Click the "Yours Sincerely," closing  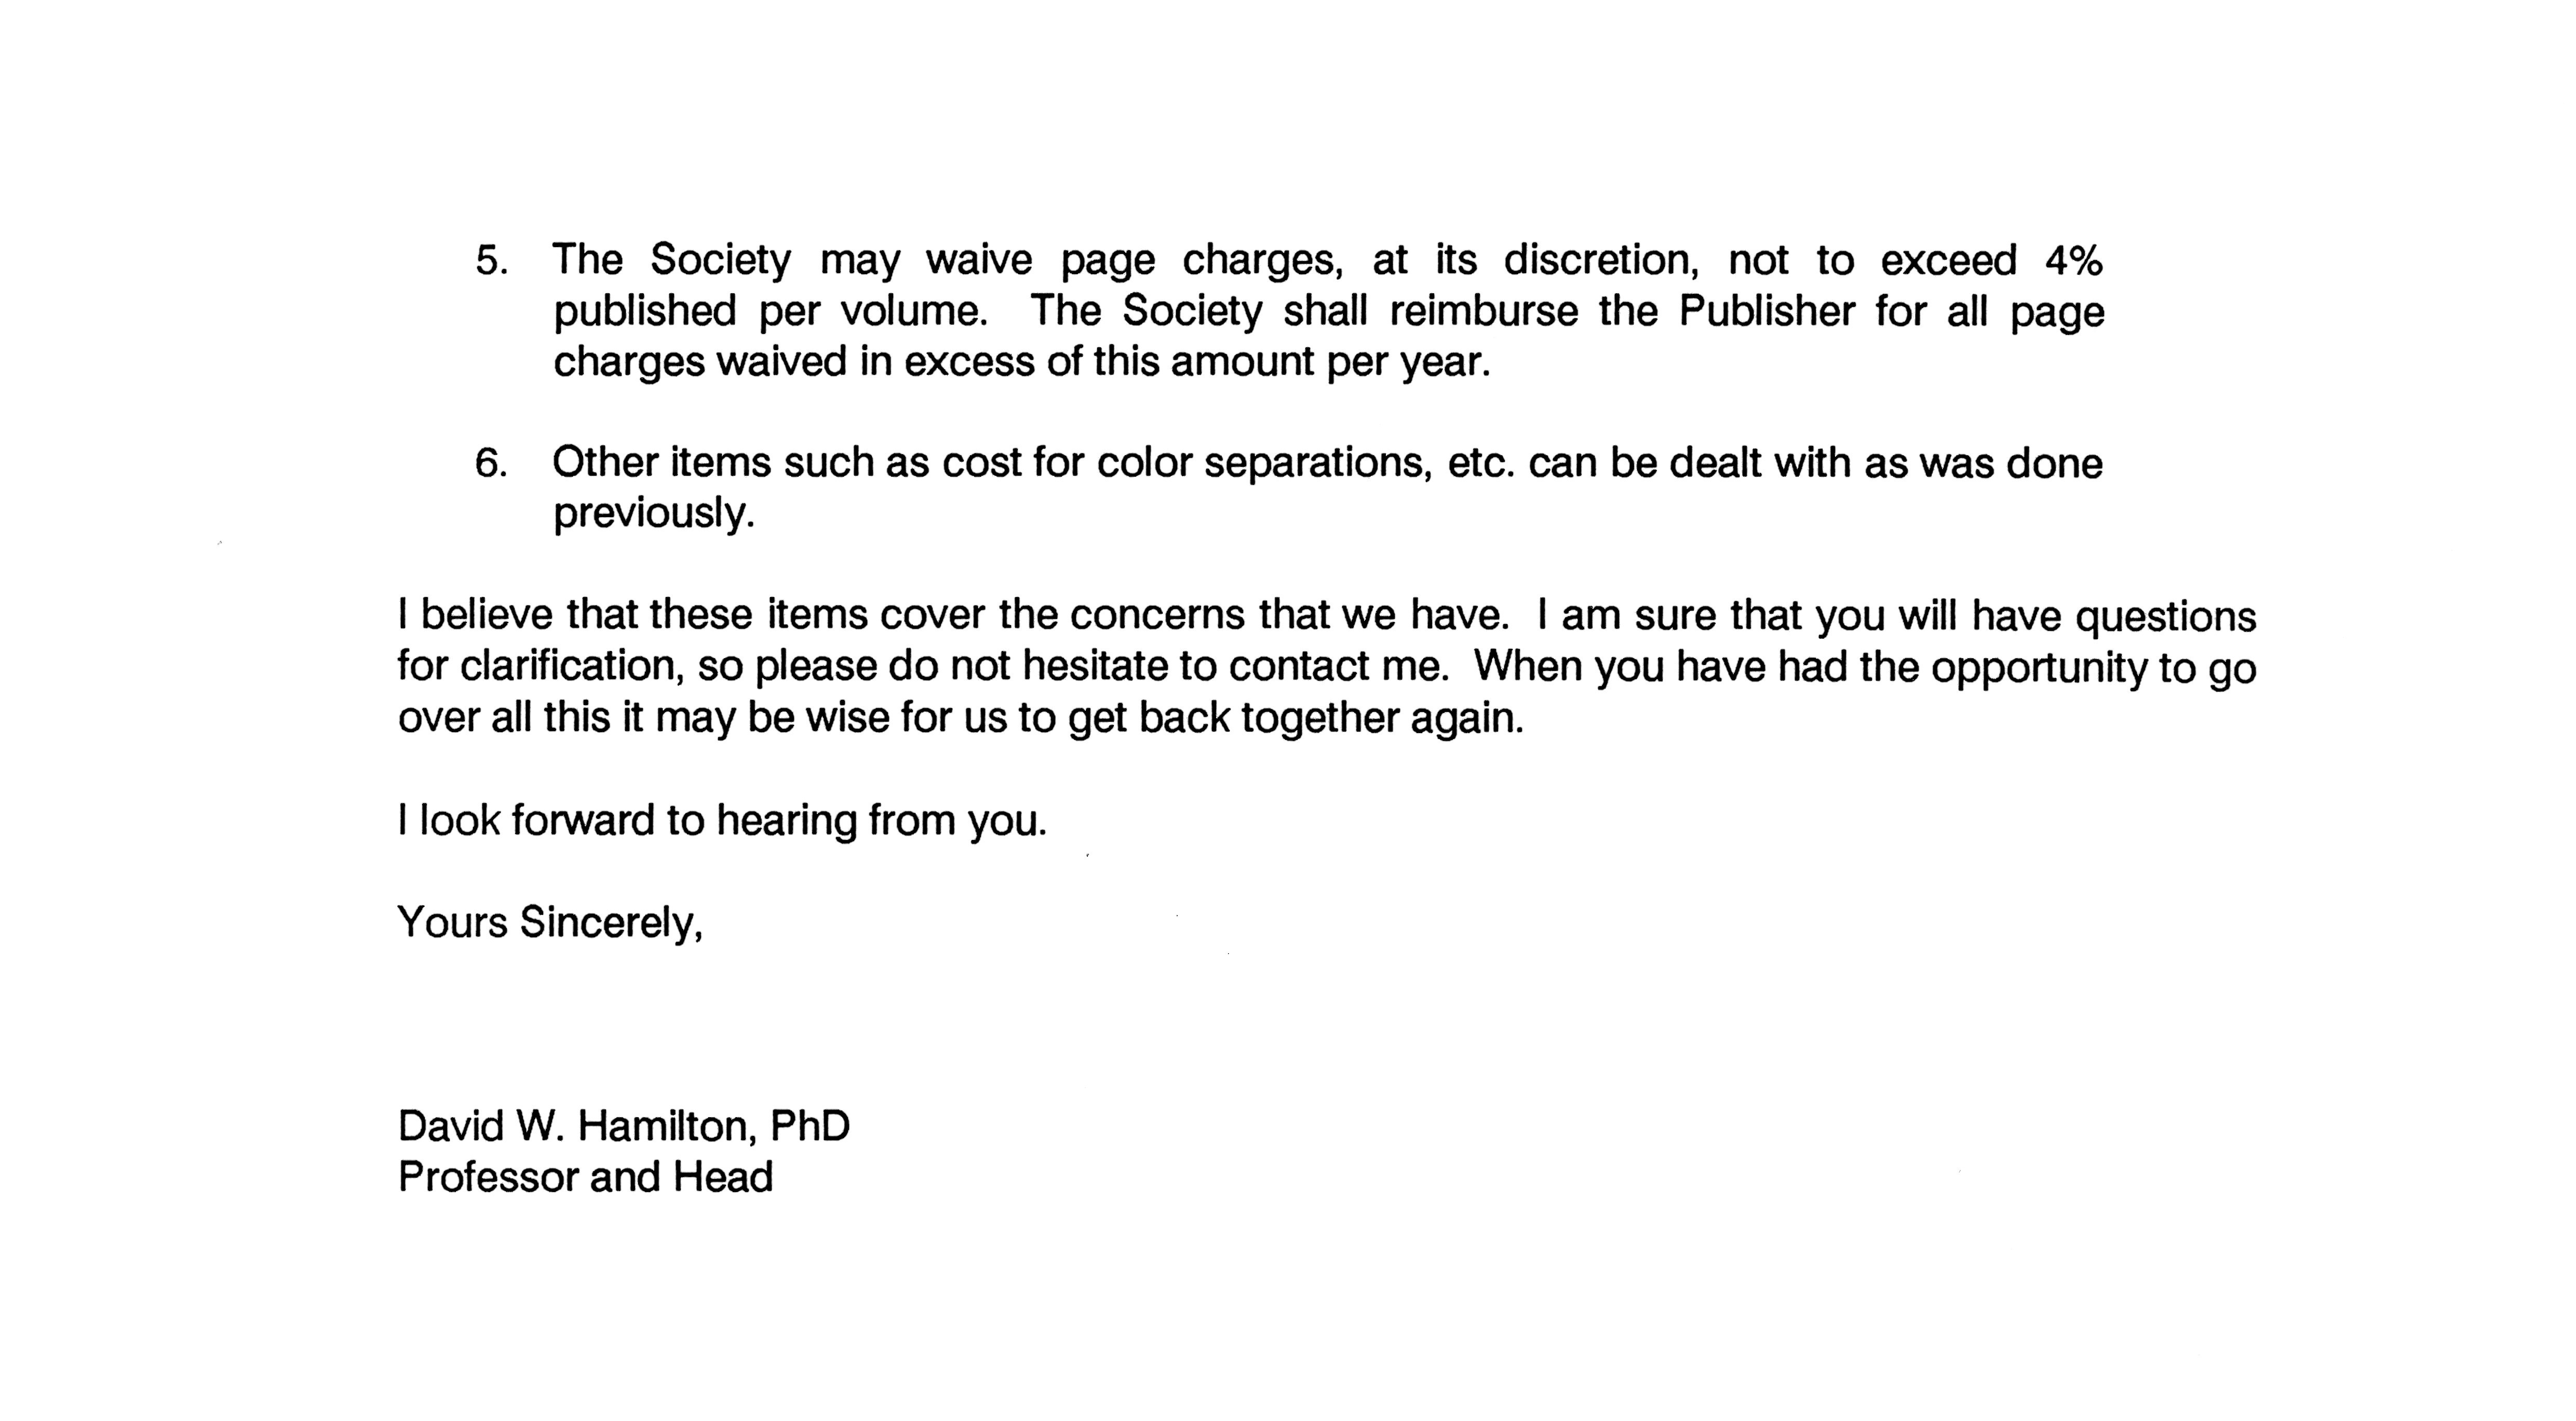(550, 923)
